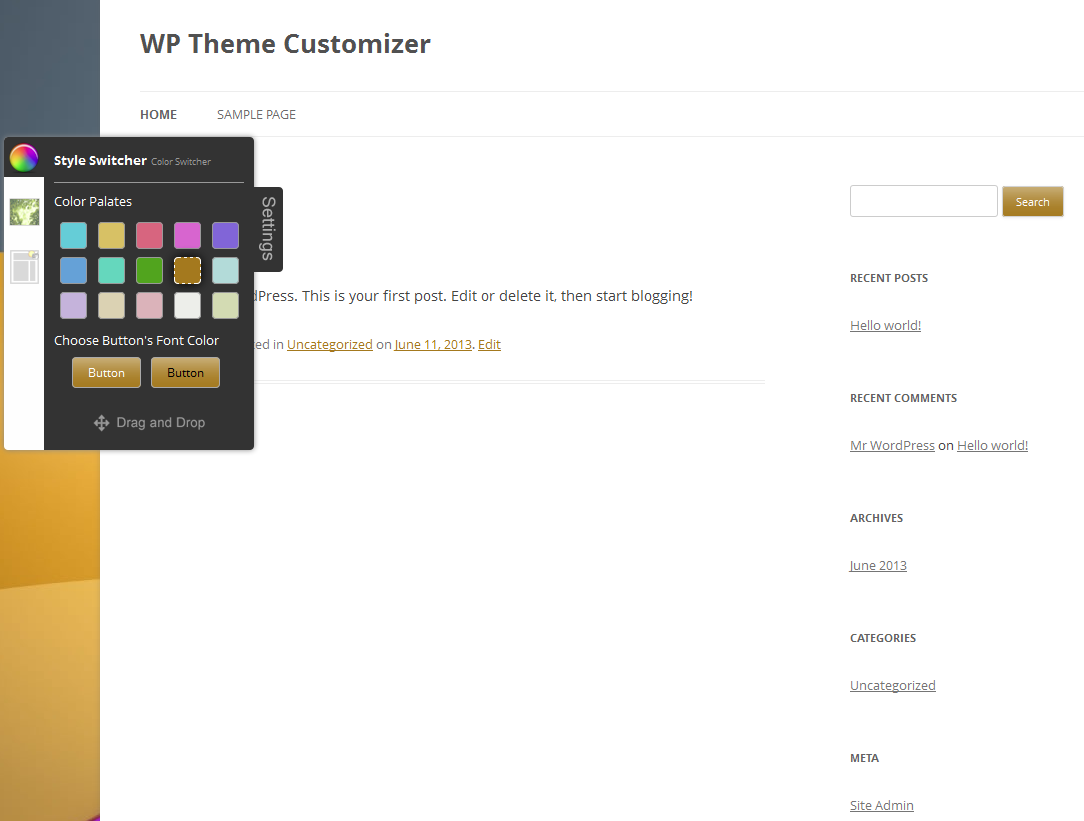Select the lavender palette swatch

[73, 305]
